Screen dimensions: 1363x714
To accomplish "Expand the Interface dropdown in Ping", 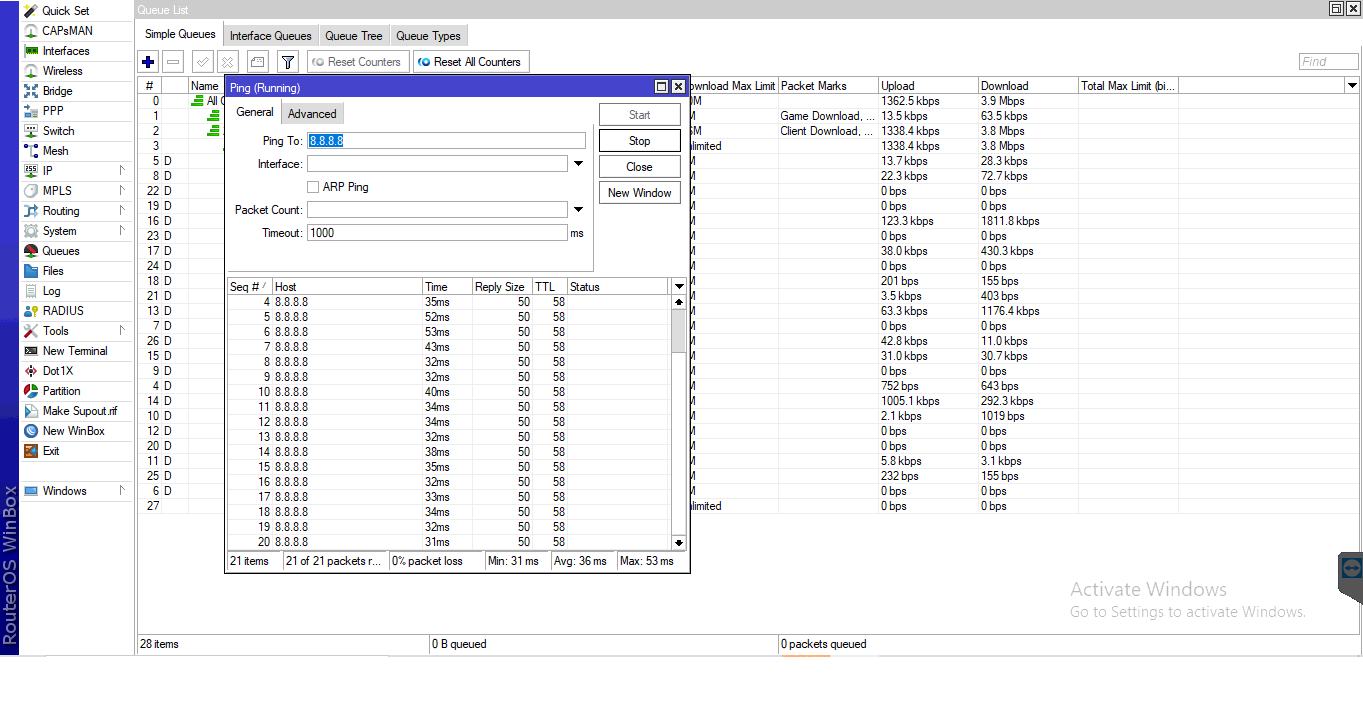I will pos(578,164).
